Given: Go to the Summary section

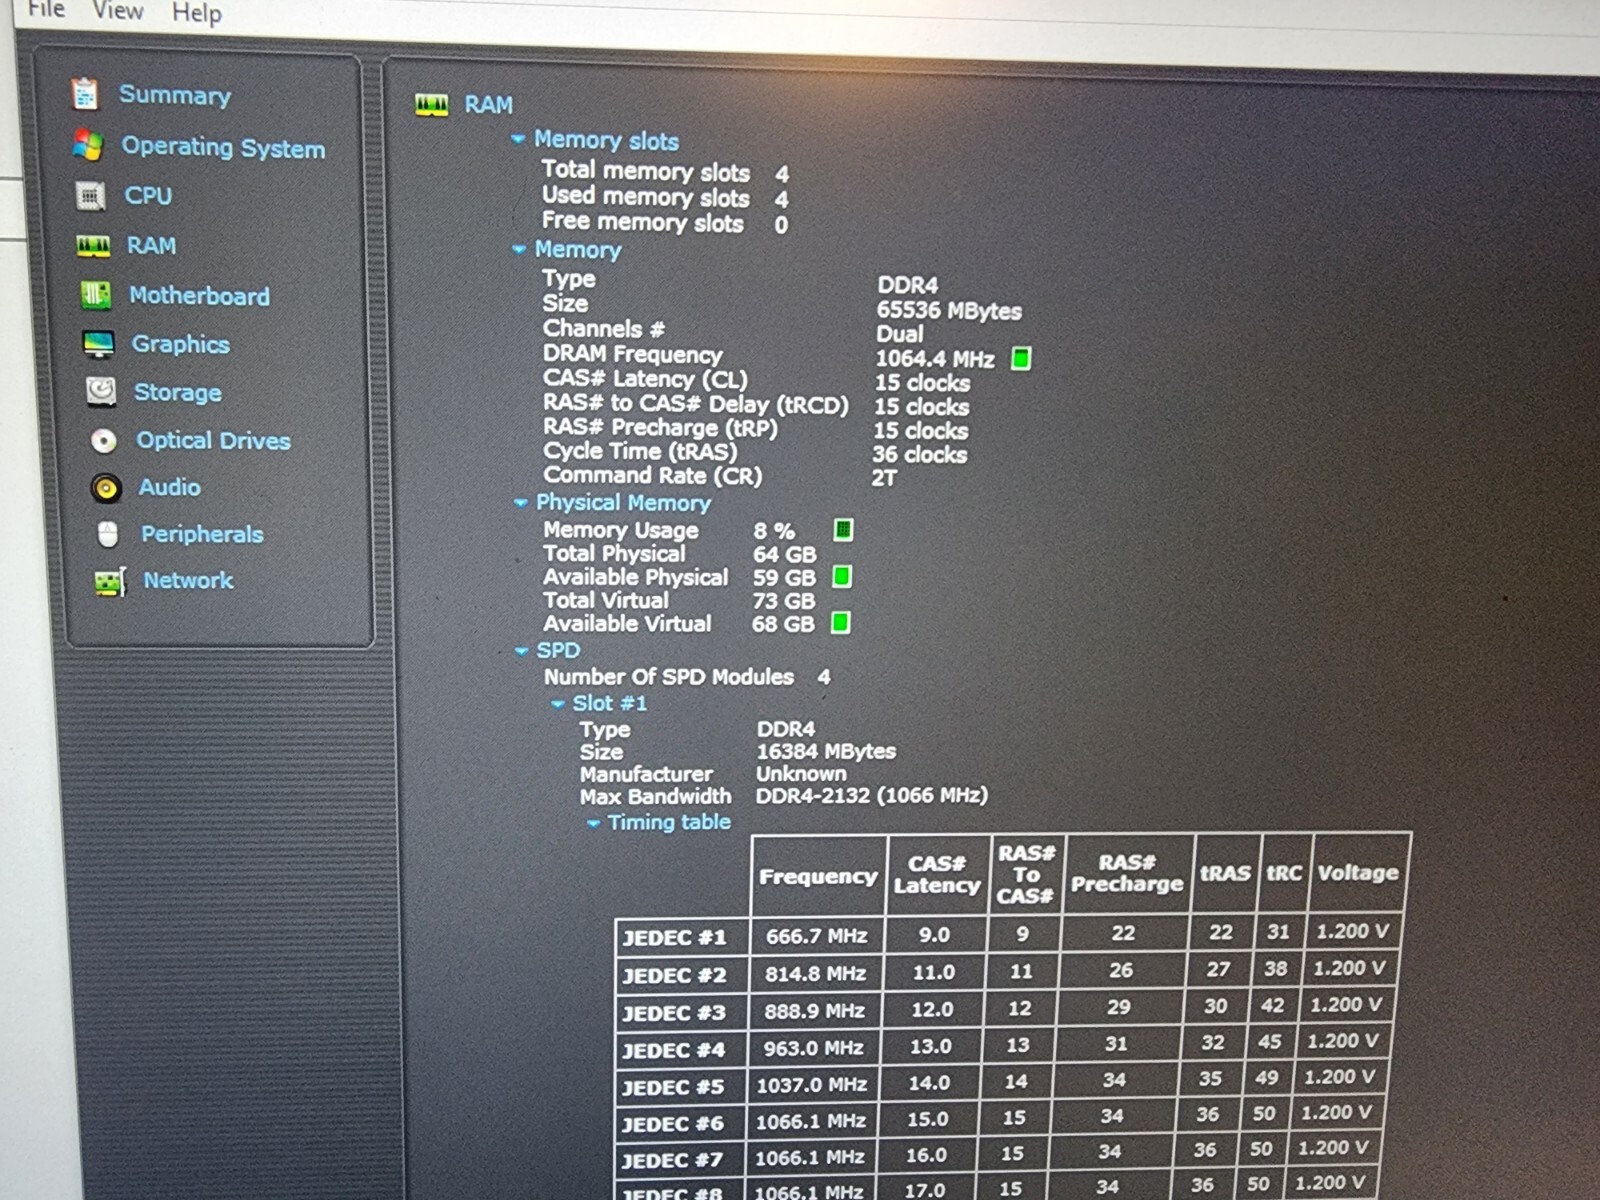Looking at the screenshot, I should pos(175,95).
